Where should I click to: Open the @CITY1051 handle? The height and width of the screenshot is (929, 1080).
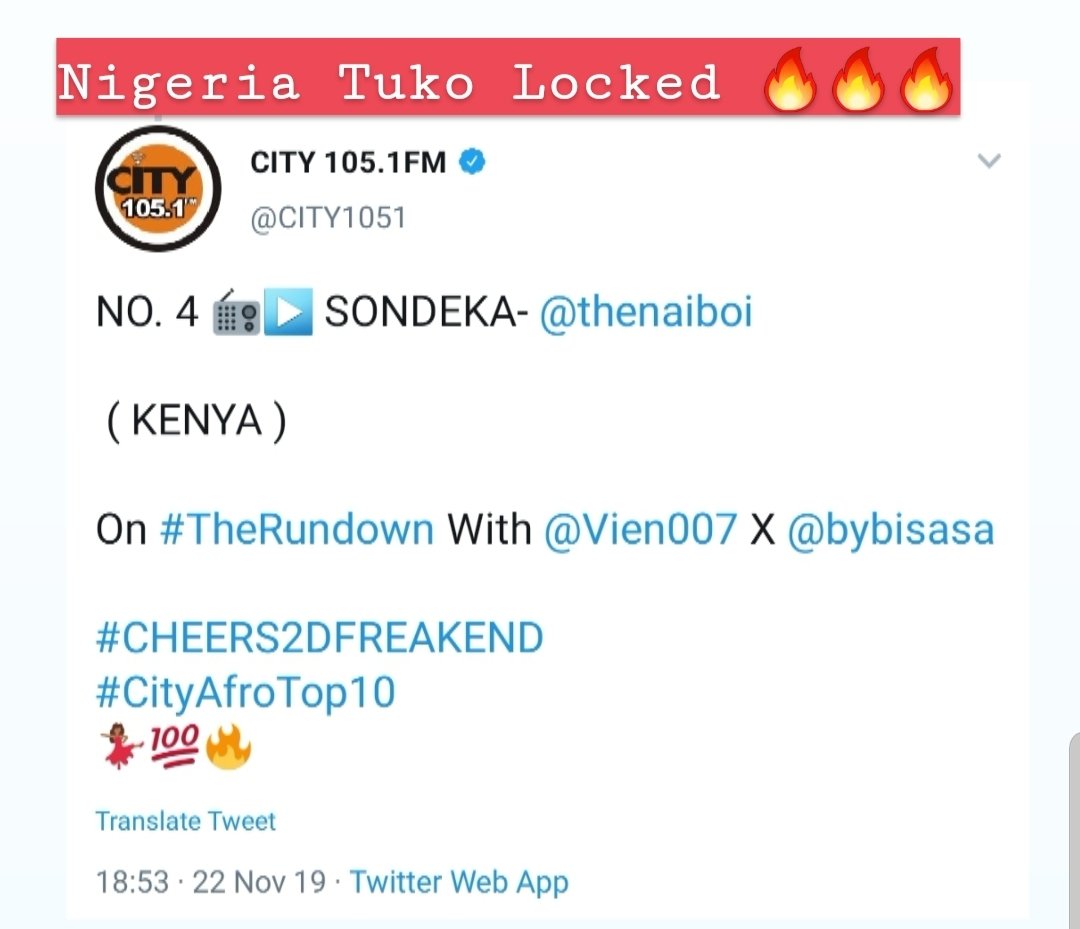coord(328,218)
